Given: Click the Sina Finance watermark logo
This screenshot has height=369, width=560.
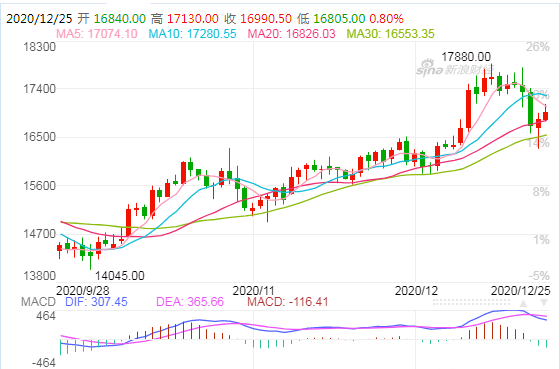Looking at the screenshot, I should pos(455,69).
